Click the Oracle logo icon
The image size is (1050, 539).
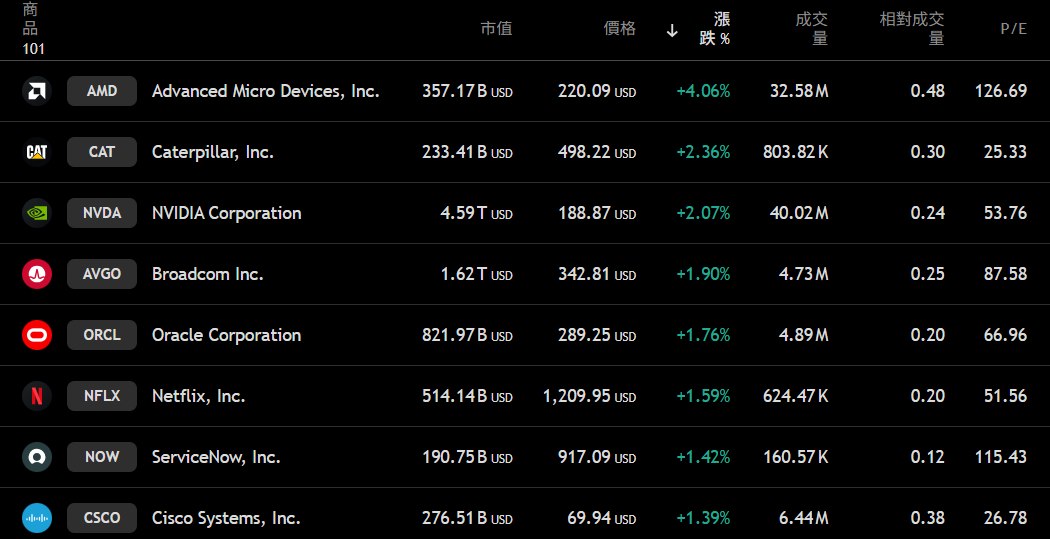(x=36, y=335)
